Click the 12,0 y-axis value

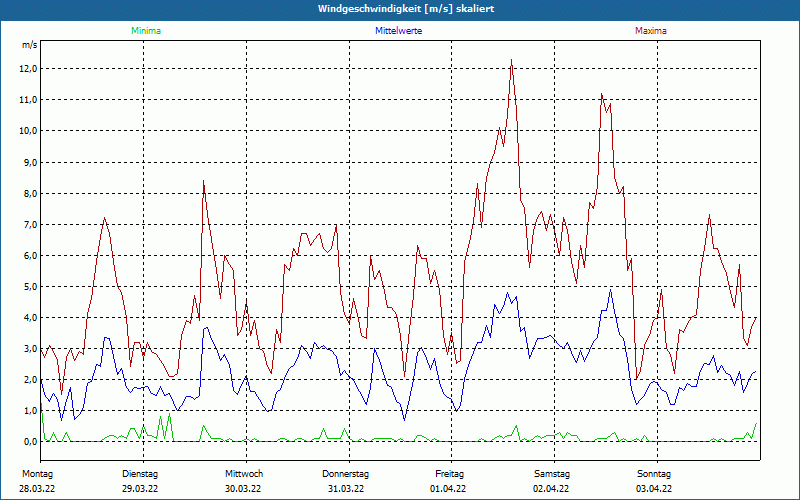pos(28,69)
